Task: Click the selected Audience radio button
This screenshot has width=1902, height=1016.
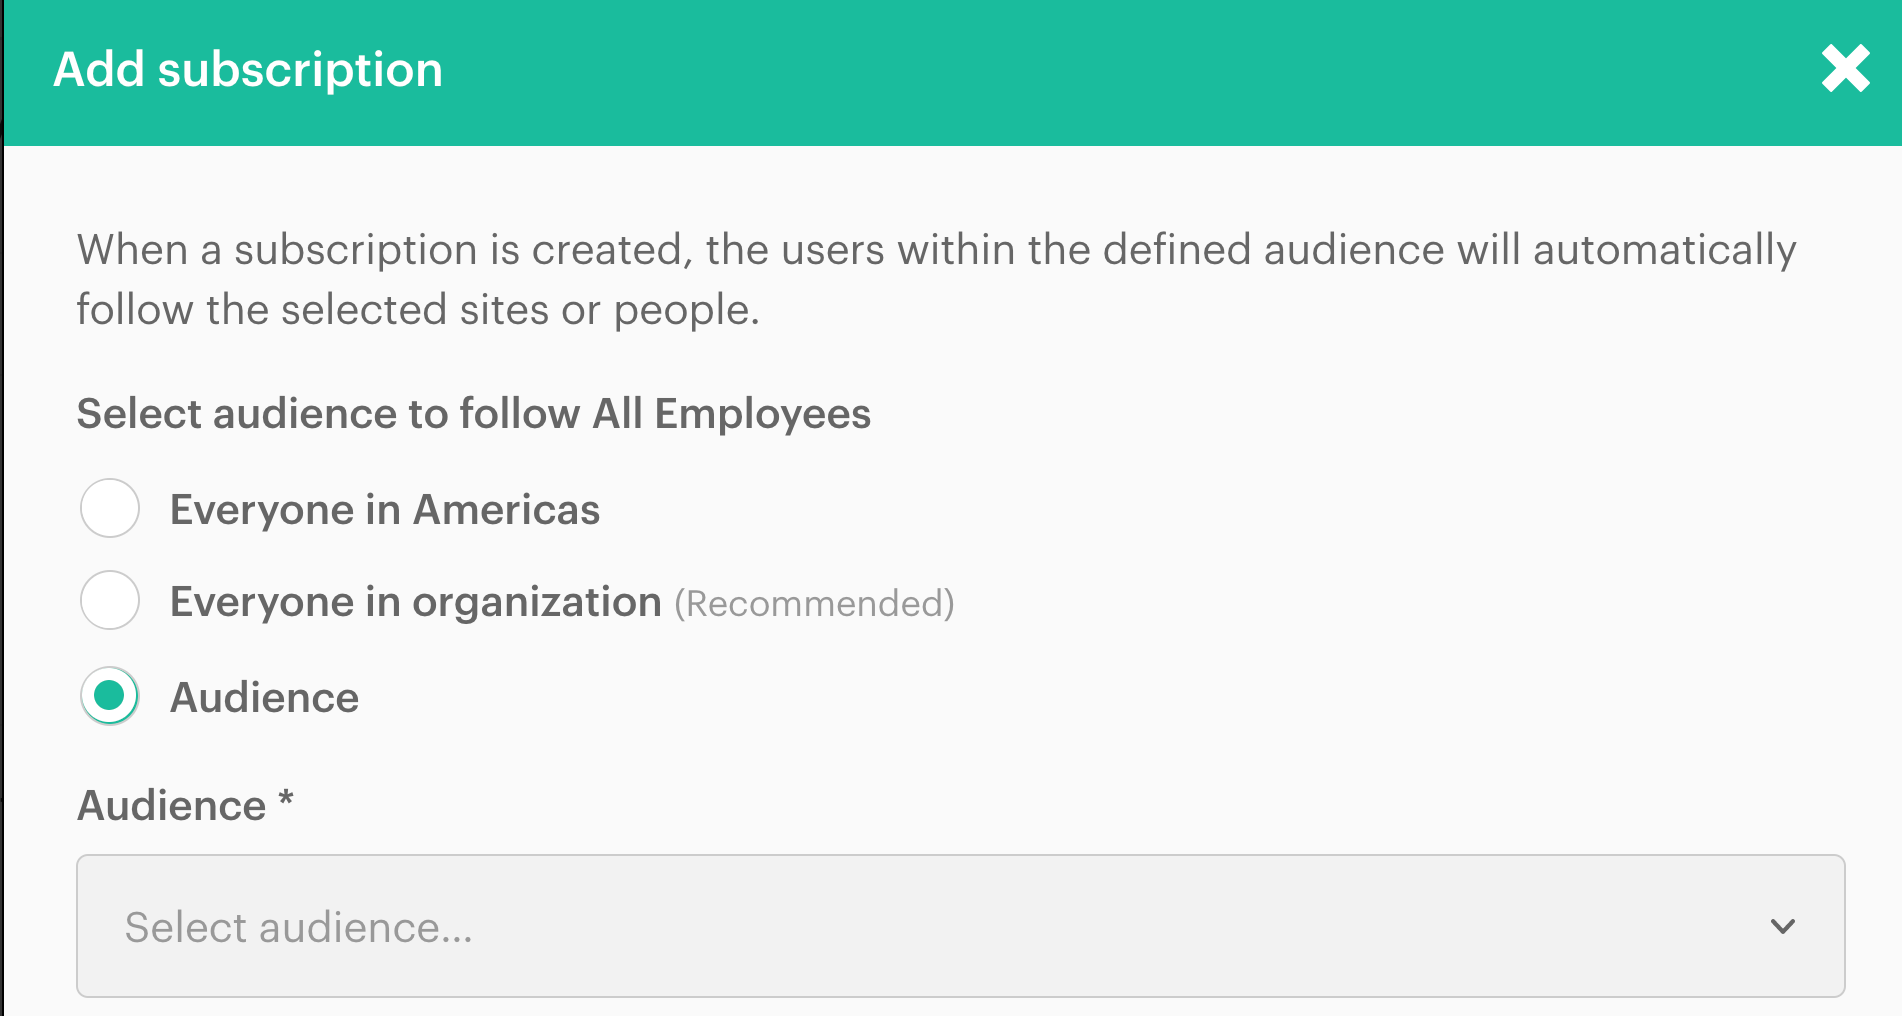Action: 110,696
